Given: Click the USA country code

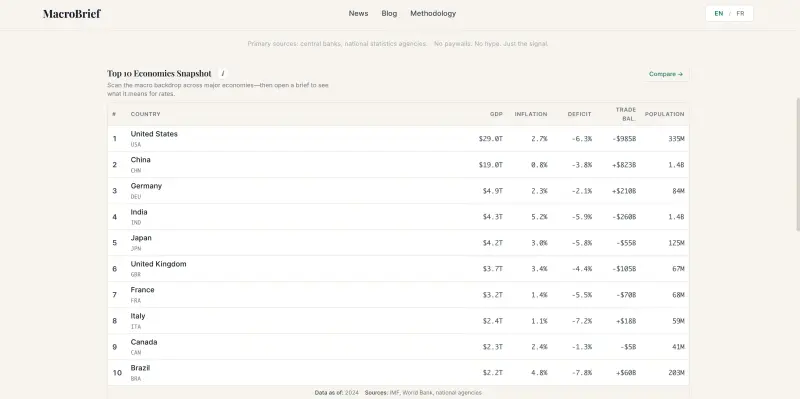Looking at the screenshot, I should pos(136,145).
